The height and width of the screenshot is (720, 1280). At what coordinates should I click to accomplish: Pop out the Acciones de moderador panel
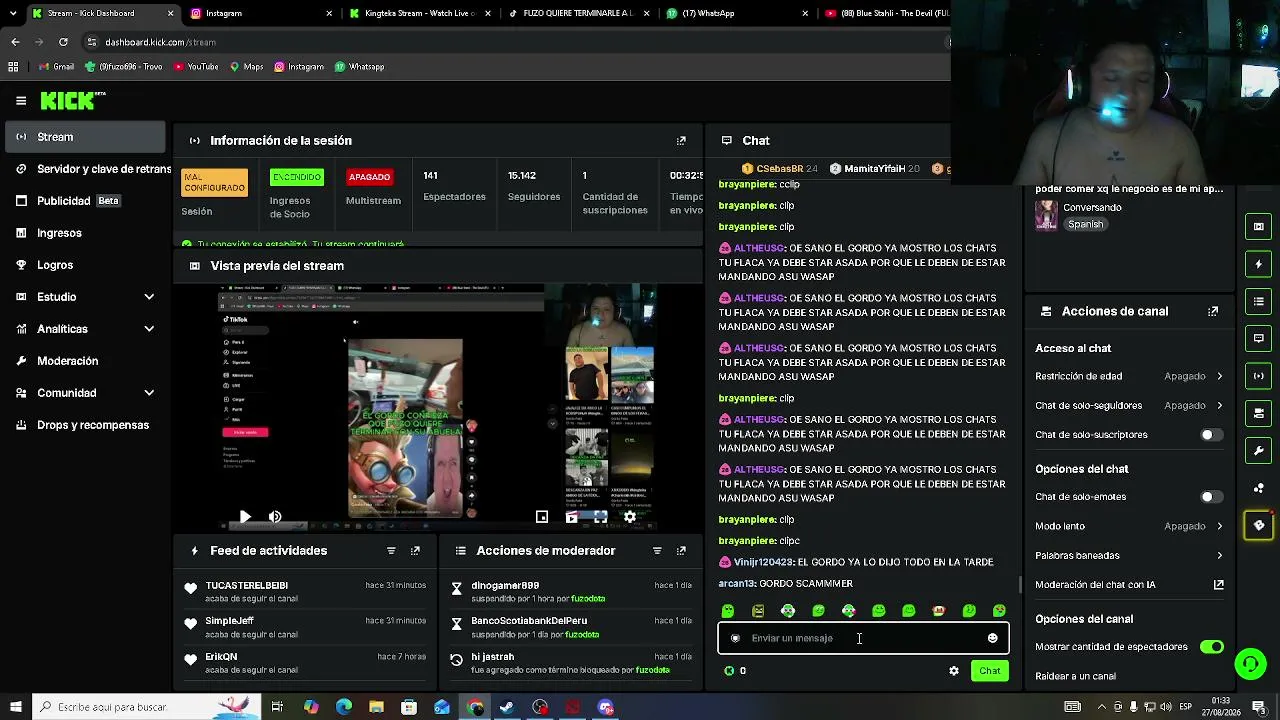(681, 551)
